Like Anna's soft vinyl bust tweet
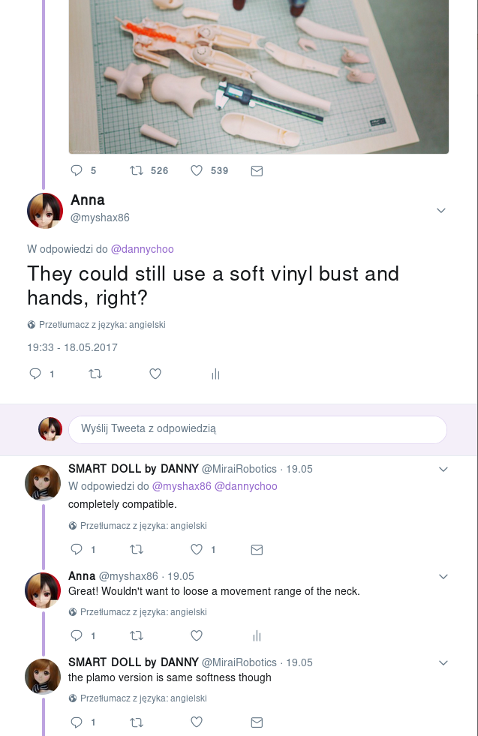 tap(155, 374)
